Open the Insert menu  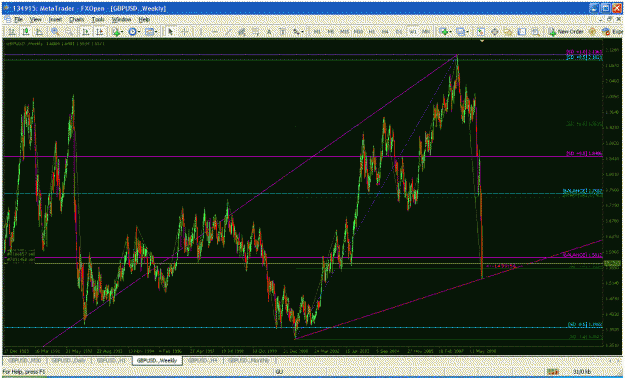(x=55, y=19)
